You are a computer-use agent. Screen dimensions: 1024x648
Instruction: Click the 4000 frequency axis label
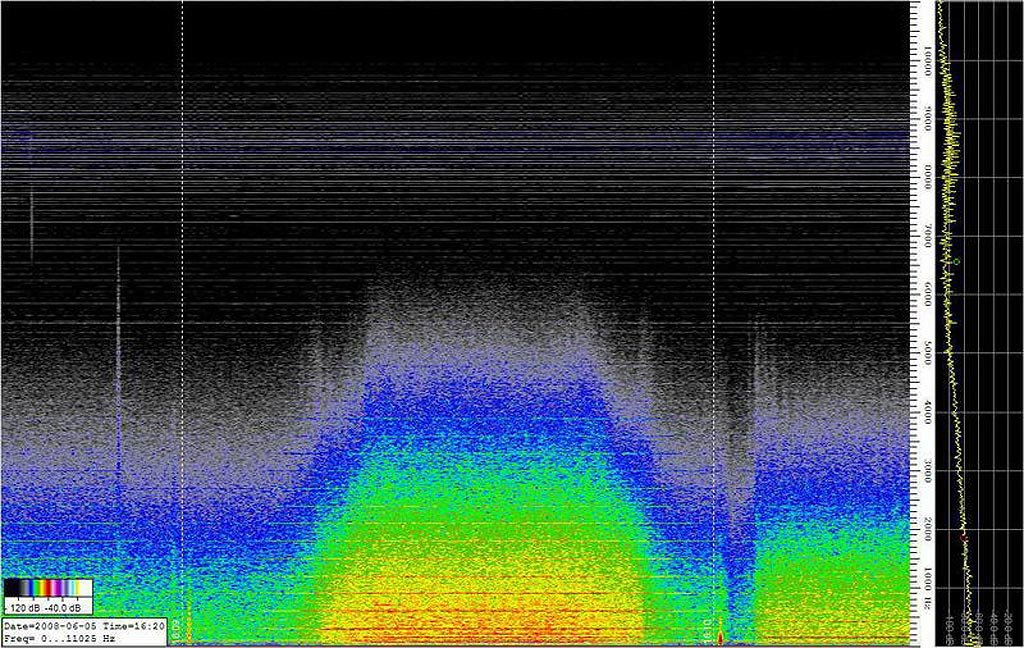tap(926, 412)
